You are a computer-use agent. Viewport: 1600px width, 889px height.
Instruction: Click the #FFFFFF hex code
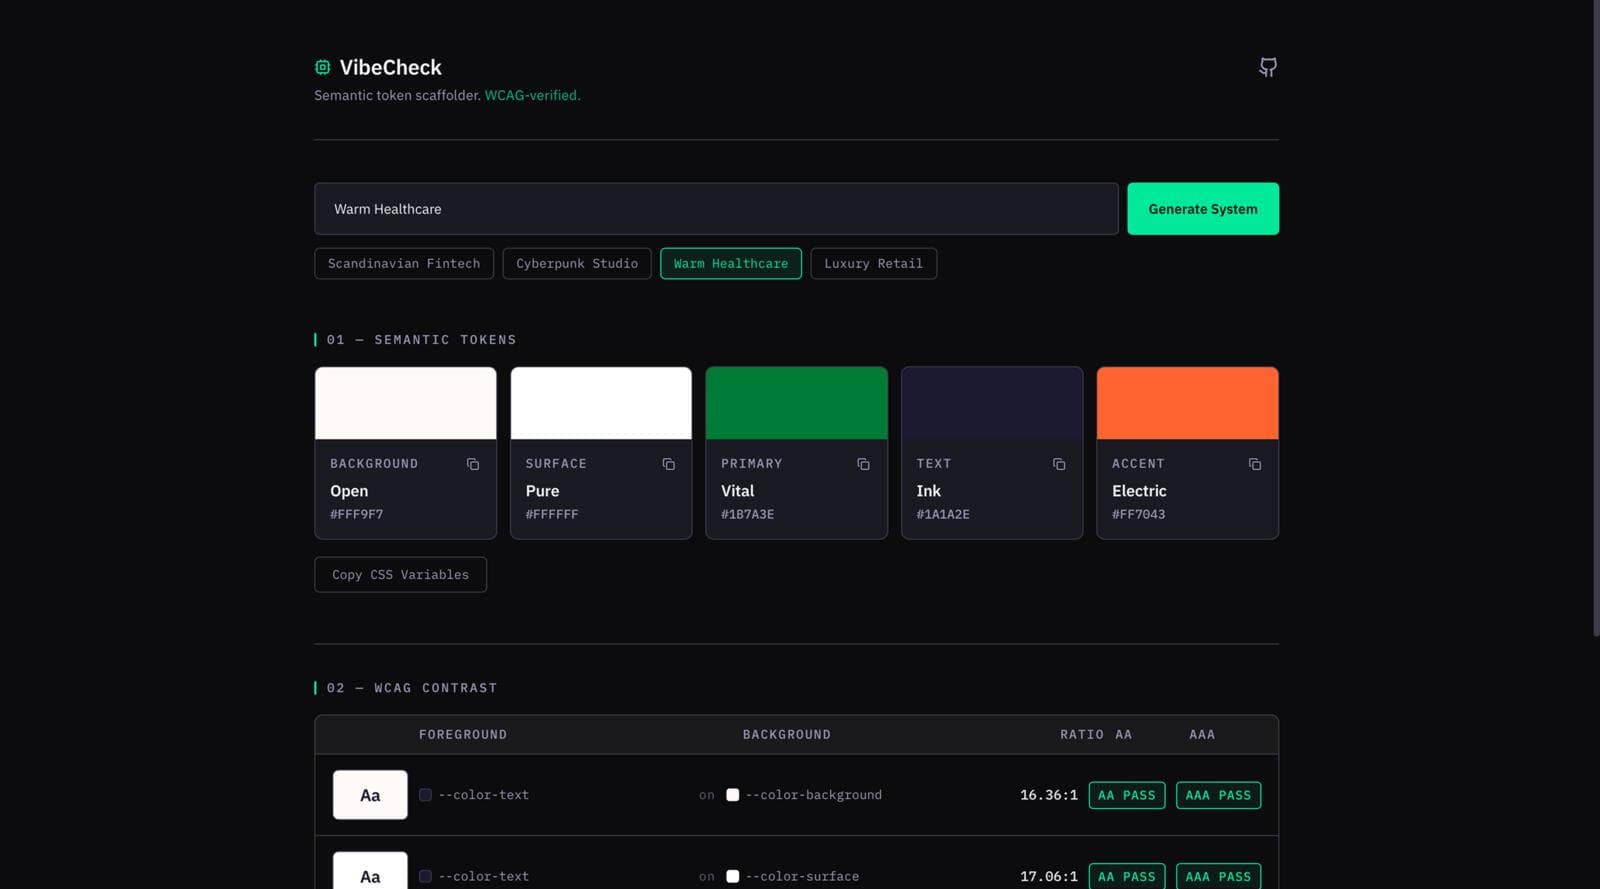pos(551,514)
